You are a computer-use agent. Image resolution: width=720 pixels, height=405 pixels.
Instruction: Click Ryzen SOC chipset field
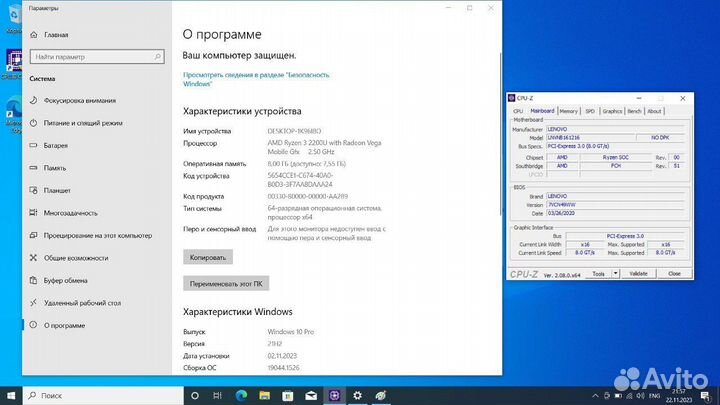[615, 158]
